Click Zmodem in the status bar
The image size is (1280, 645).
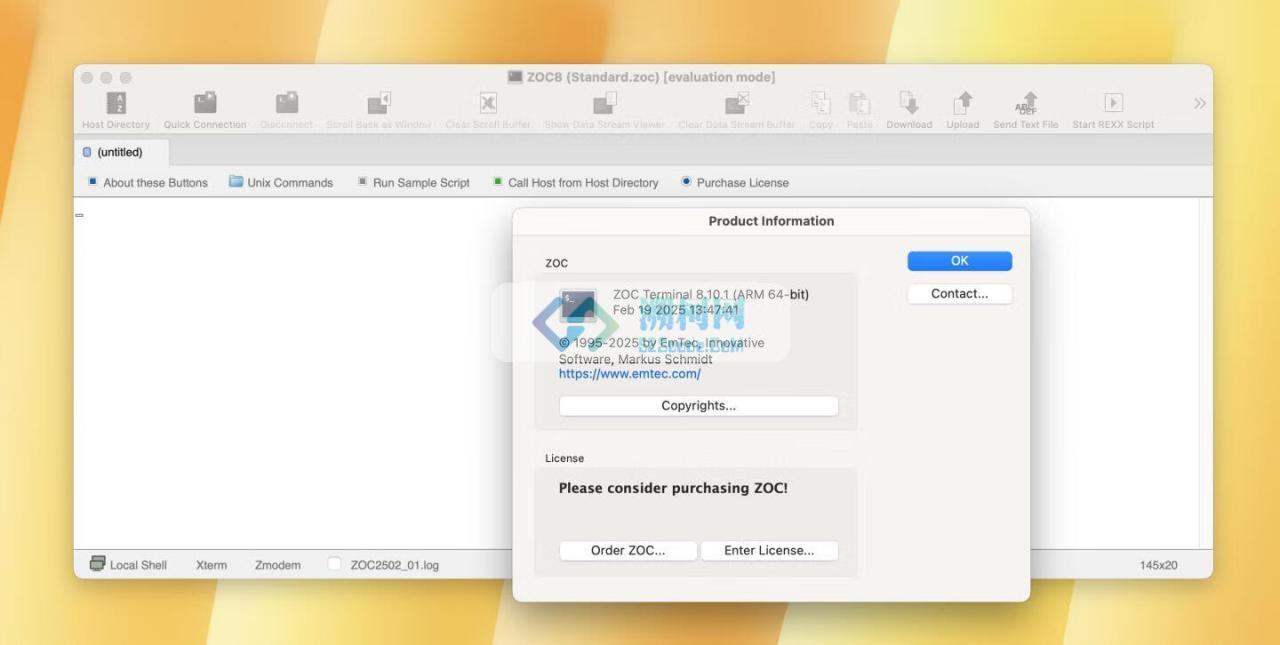(x=278, y=565)
